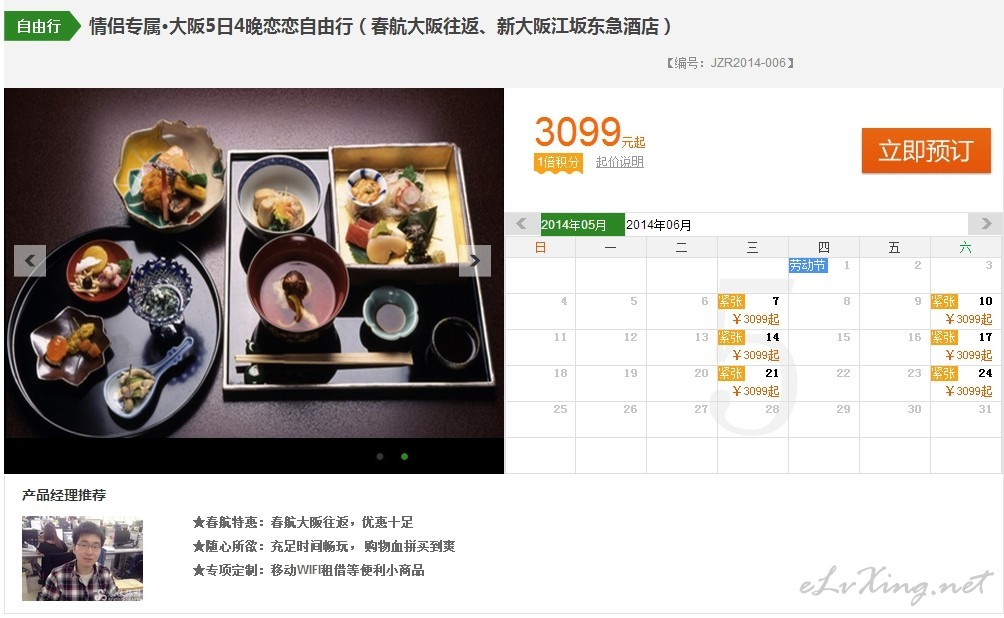Go to next month in calendar

[x=985, y=224]
